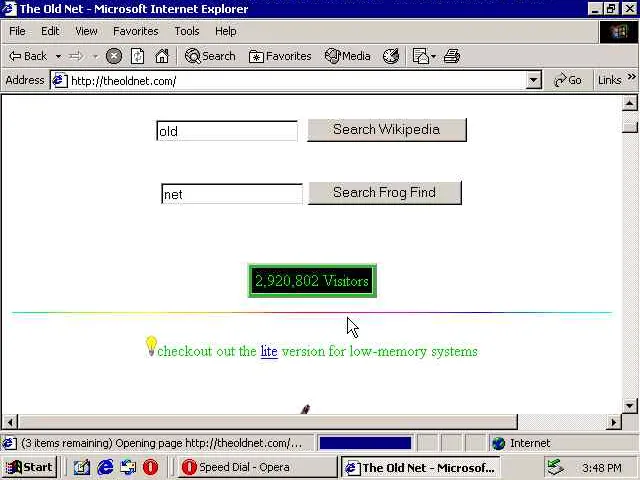Viewport: 640px width, 480px height.
Task: Launch Internet Explorer from quick launch
Action: [105, 467]
